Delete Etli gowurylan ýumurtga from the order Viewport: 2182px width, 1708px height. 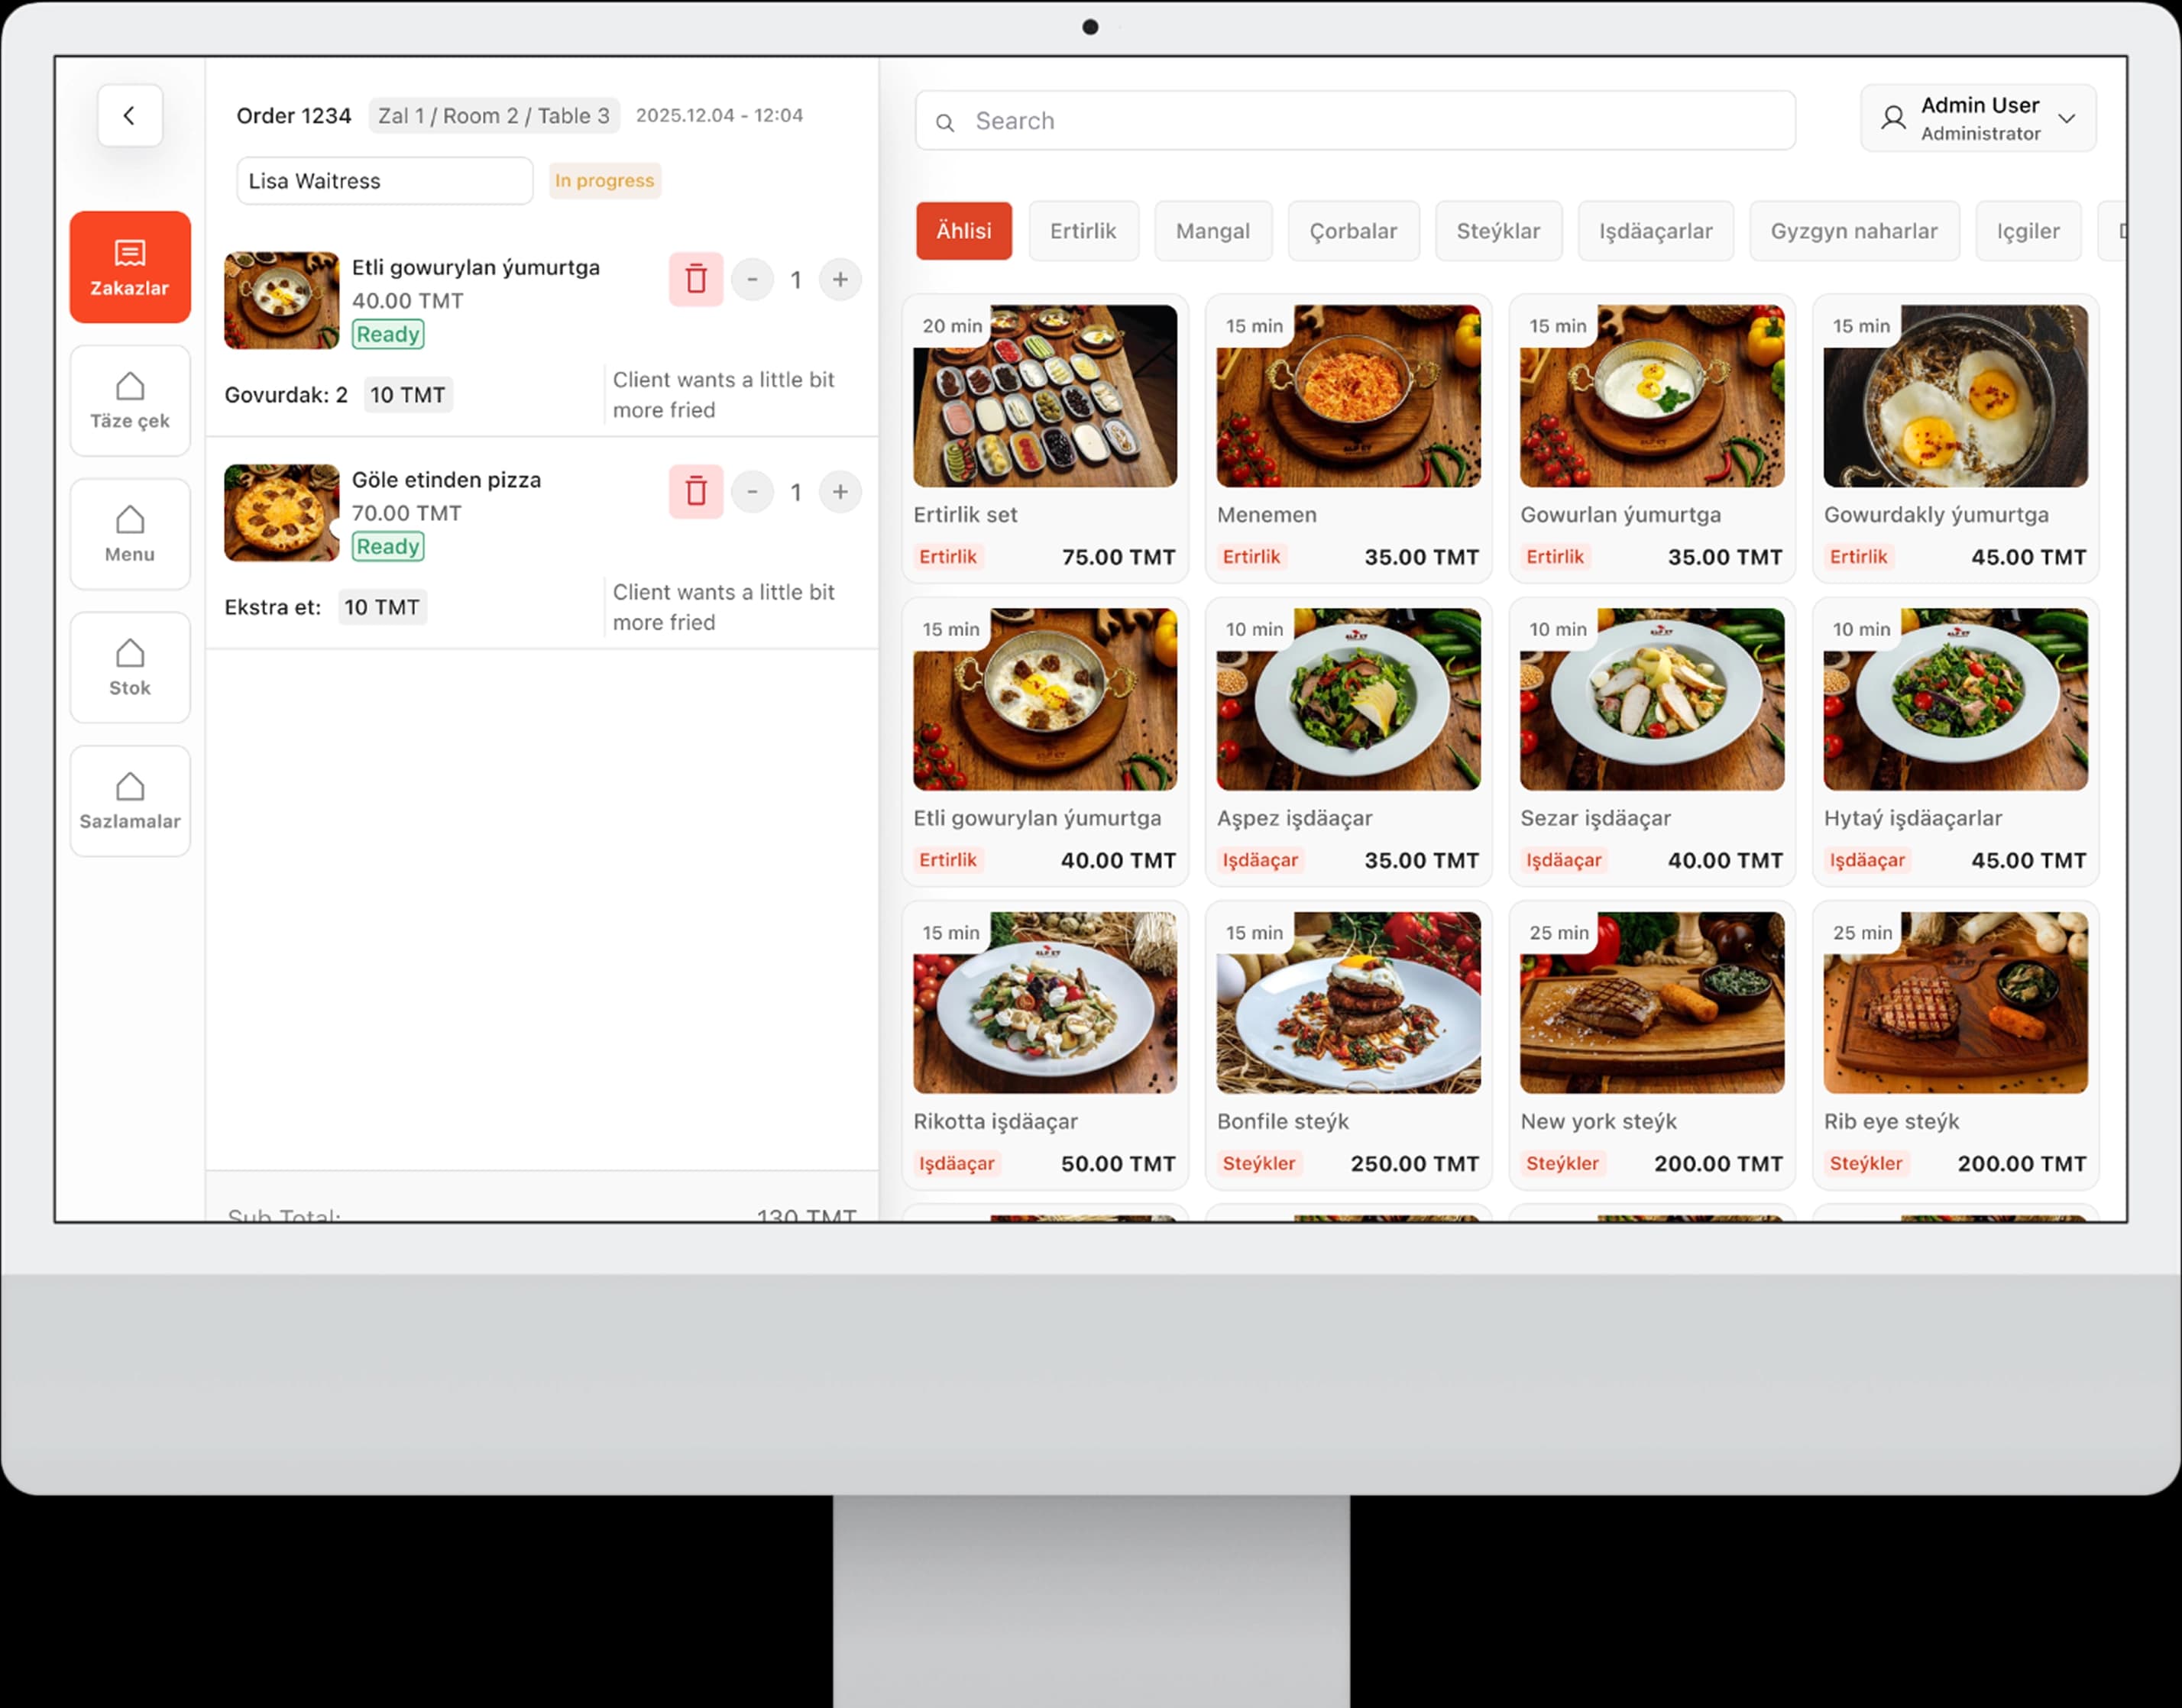click(696, 280)
